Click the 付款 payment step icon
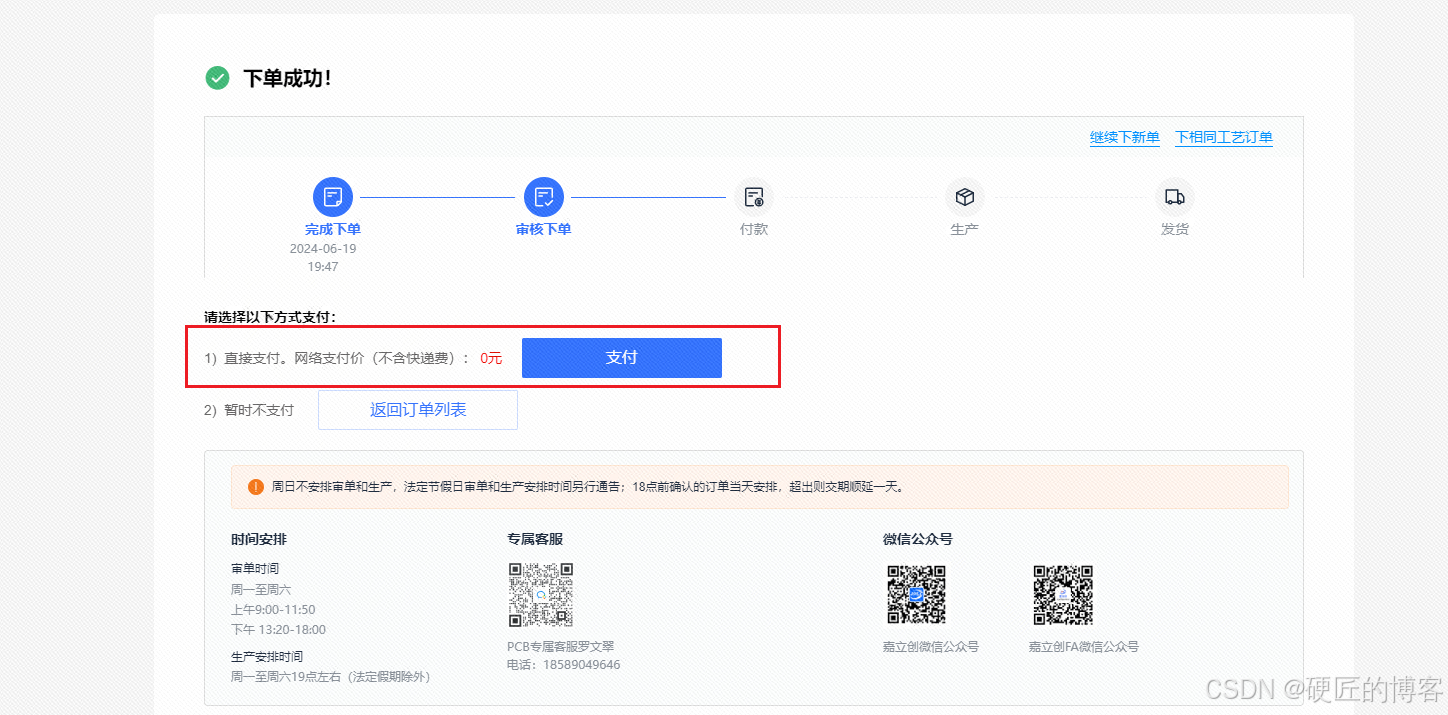Image resolution: width=1448 pixels, height=715 pixels. [x=754, y=197]
